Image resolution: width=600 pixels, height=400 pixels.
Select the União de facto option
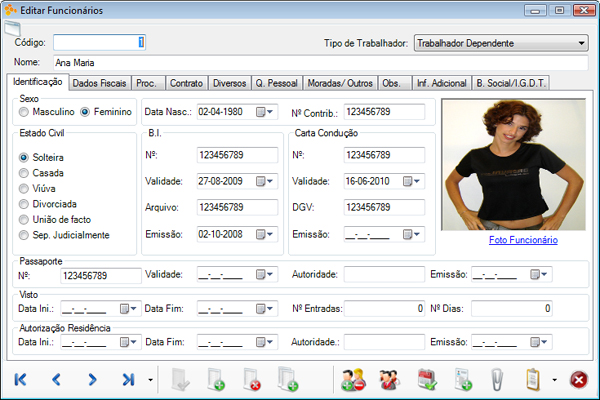point(24,219)
